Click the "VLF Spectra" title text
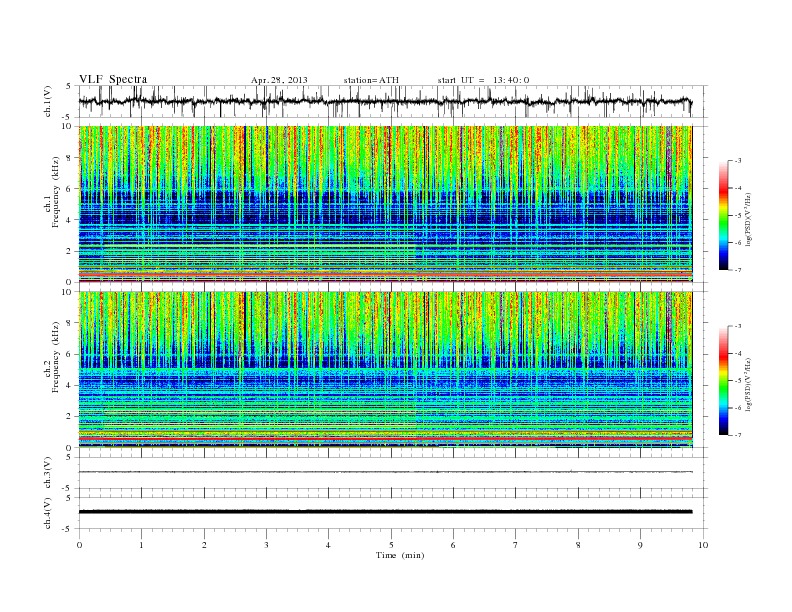This screenshot has height=612, width=792. click(113, 79)
